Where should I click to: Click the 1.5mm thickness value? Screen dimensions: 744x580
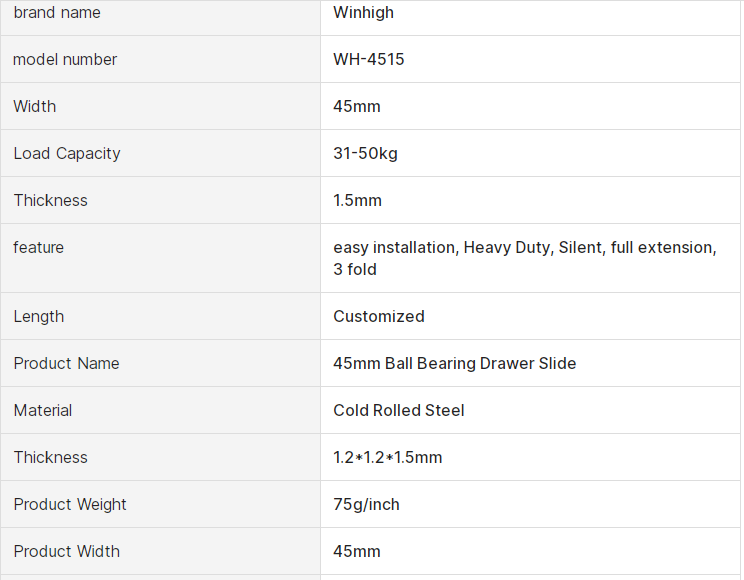coord(357,201)
